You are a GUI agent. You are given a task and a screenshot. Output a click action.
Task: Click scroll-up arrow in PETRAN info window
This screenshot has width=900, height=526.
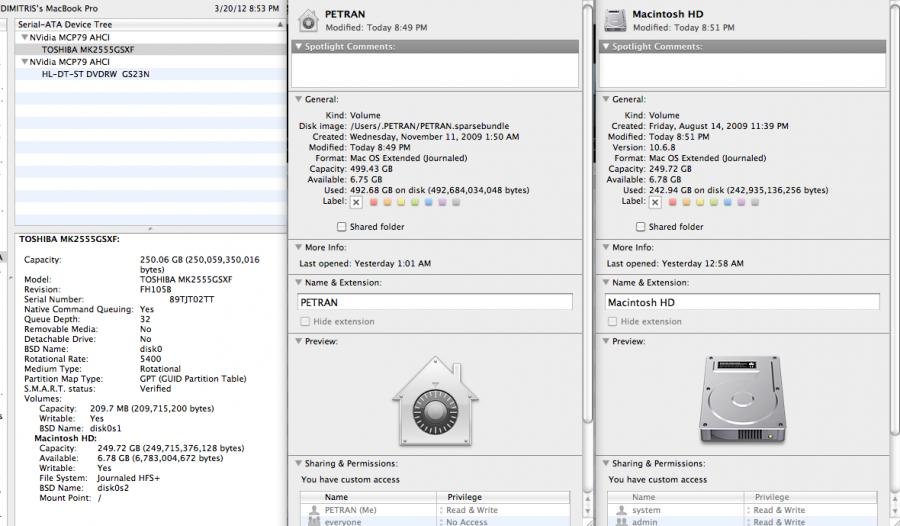(588, 499)
